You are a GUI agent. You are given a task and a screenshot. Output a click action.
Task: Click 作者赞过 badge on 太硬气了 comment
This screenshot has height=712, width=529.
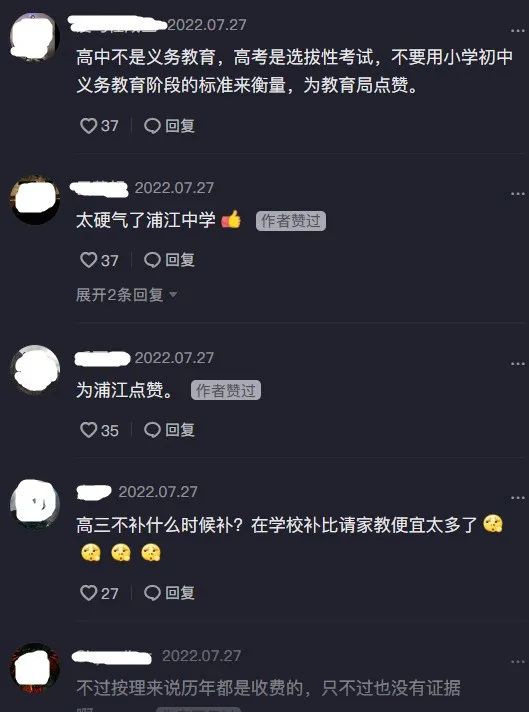coord(291,221)
